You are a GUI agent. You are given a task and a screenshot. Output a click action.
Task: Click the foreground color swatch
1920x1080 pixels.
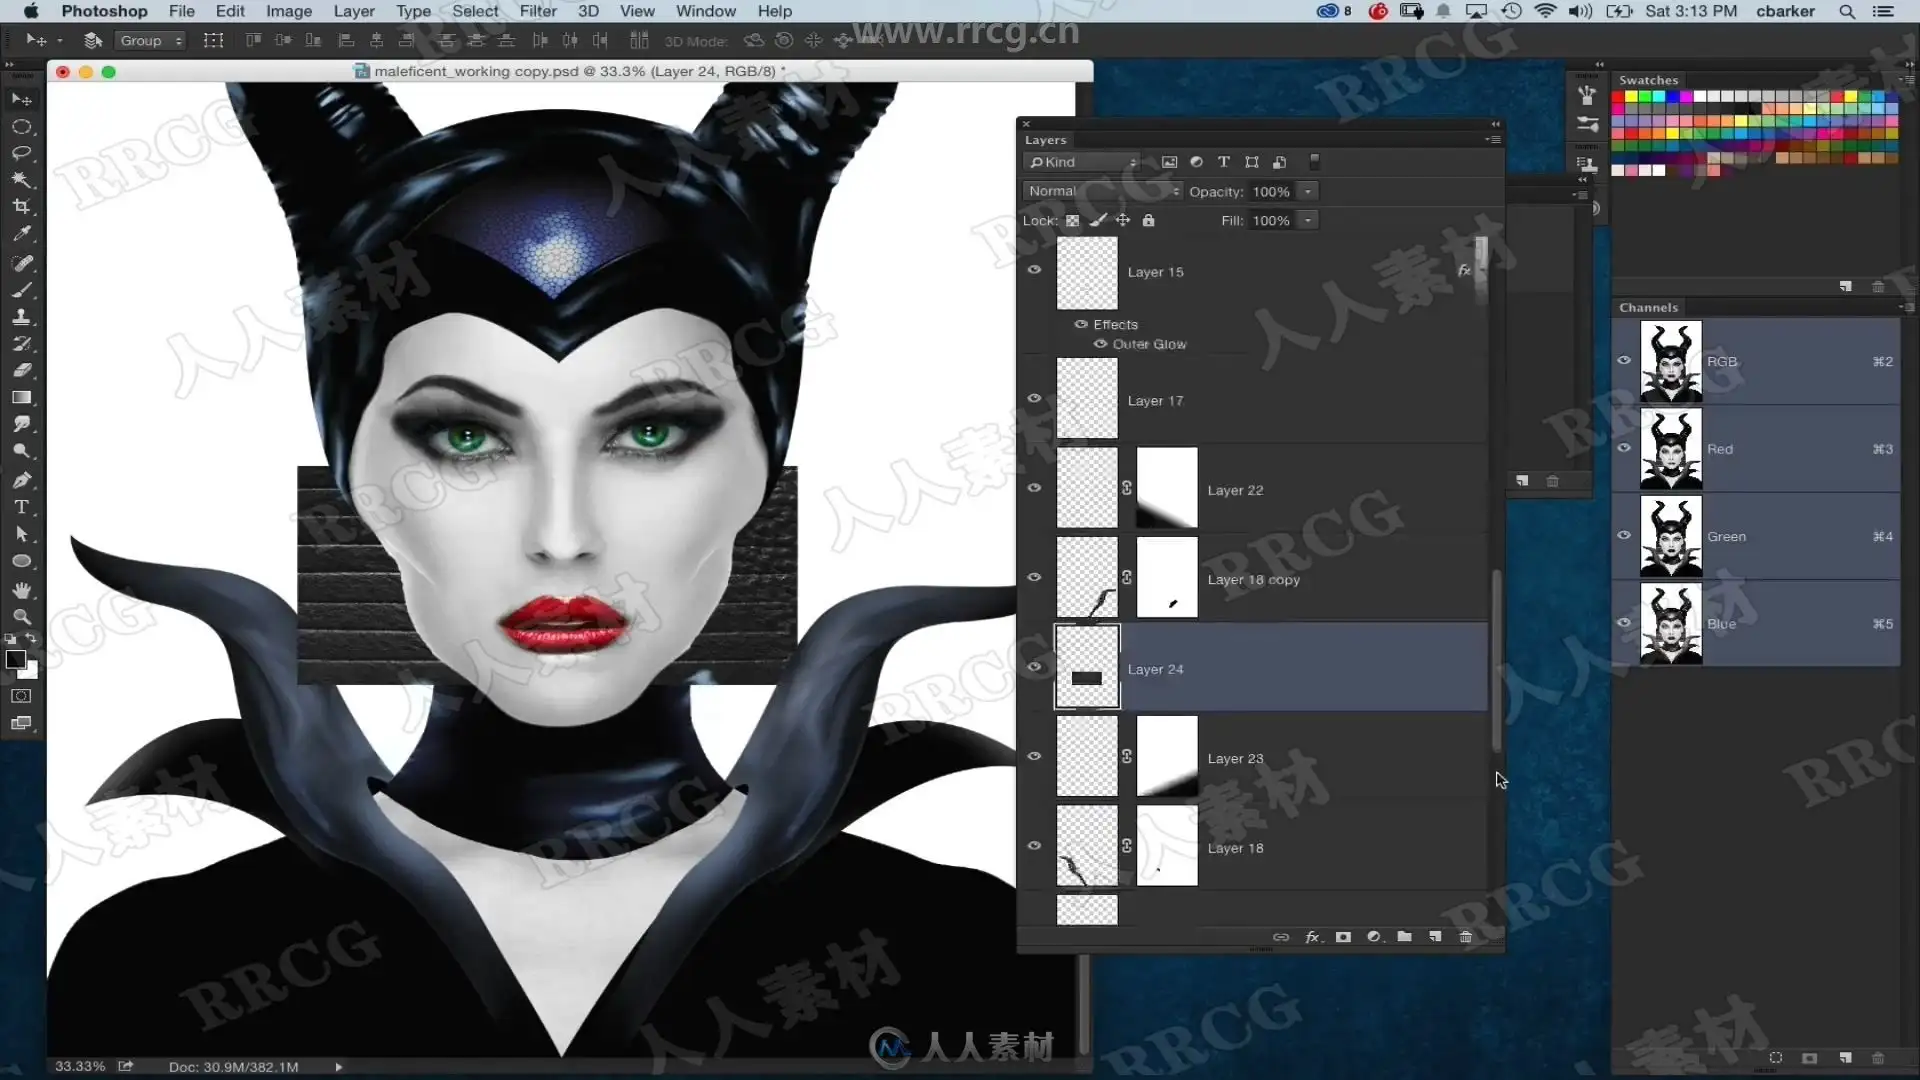click(x=15, y=659)
